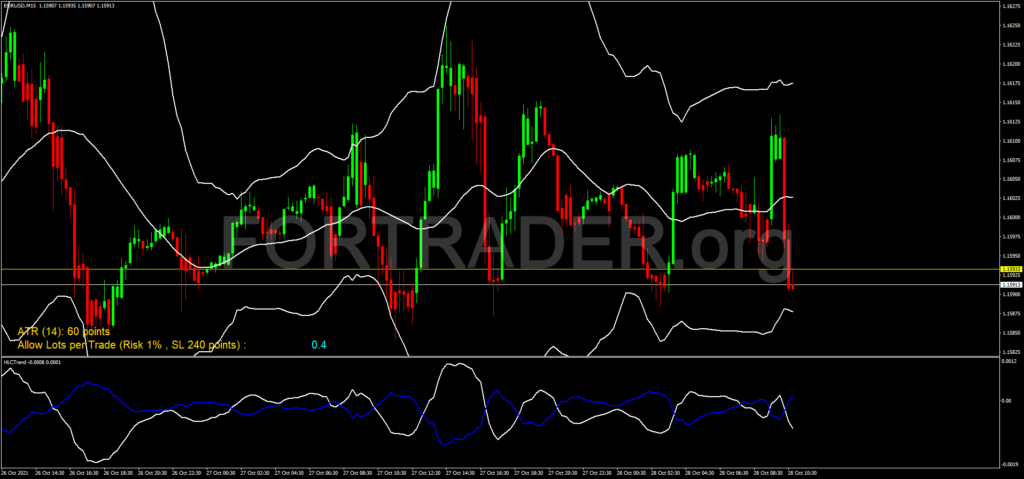Click the 28 Oct 10:30 time axis label
Screen dimensions: 1024x479
(801, 472)
